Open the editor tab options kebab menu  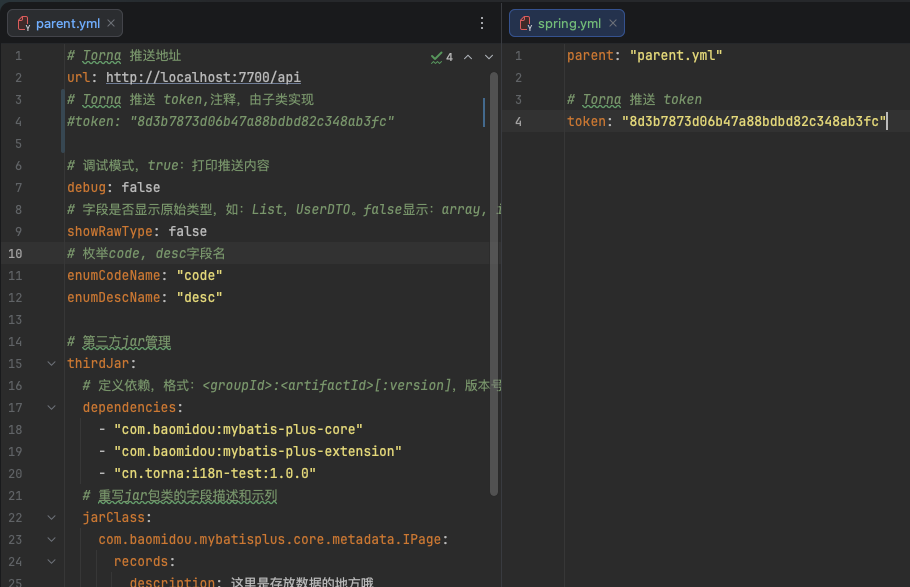pos(482,23)
